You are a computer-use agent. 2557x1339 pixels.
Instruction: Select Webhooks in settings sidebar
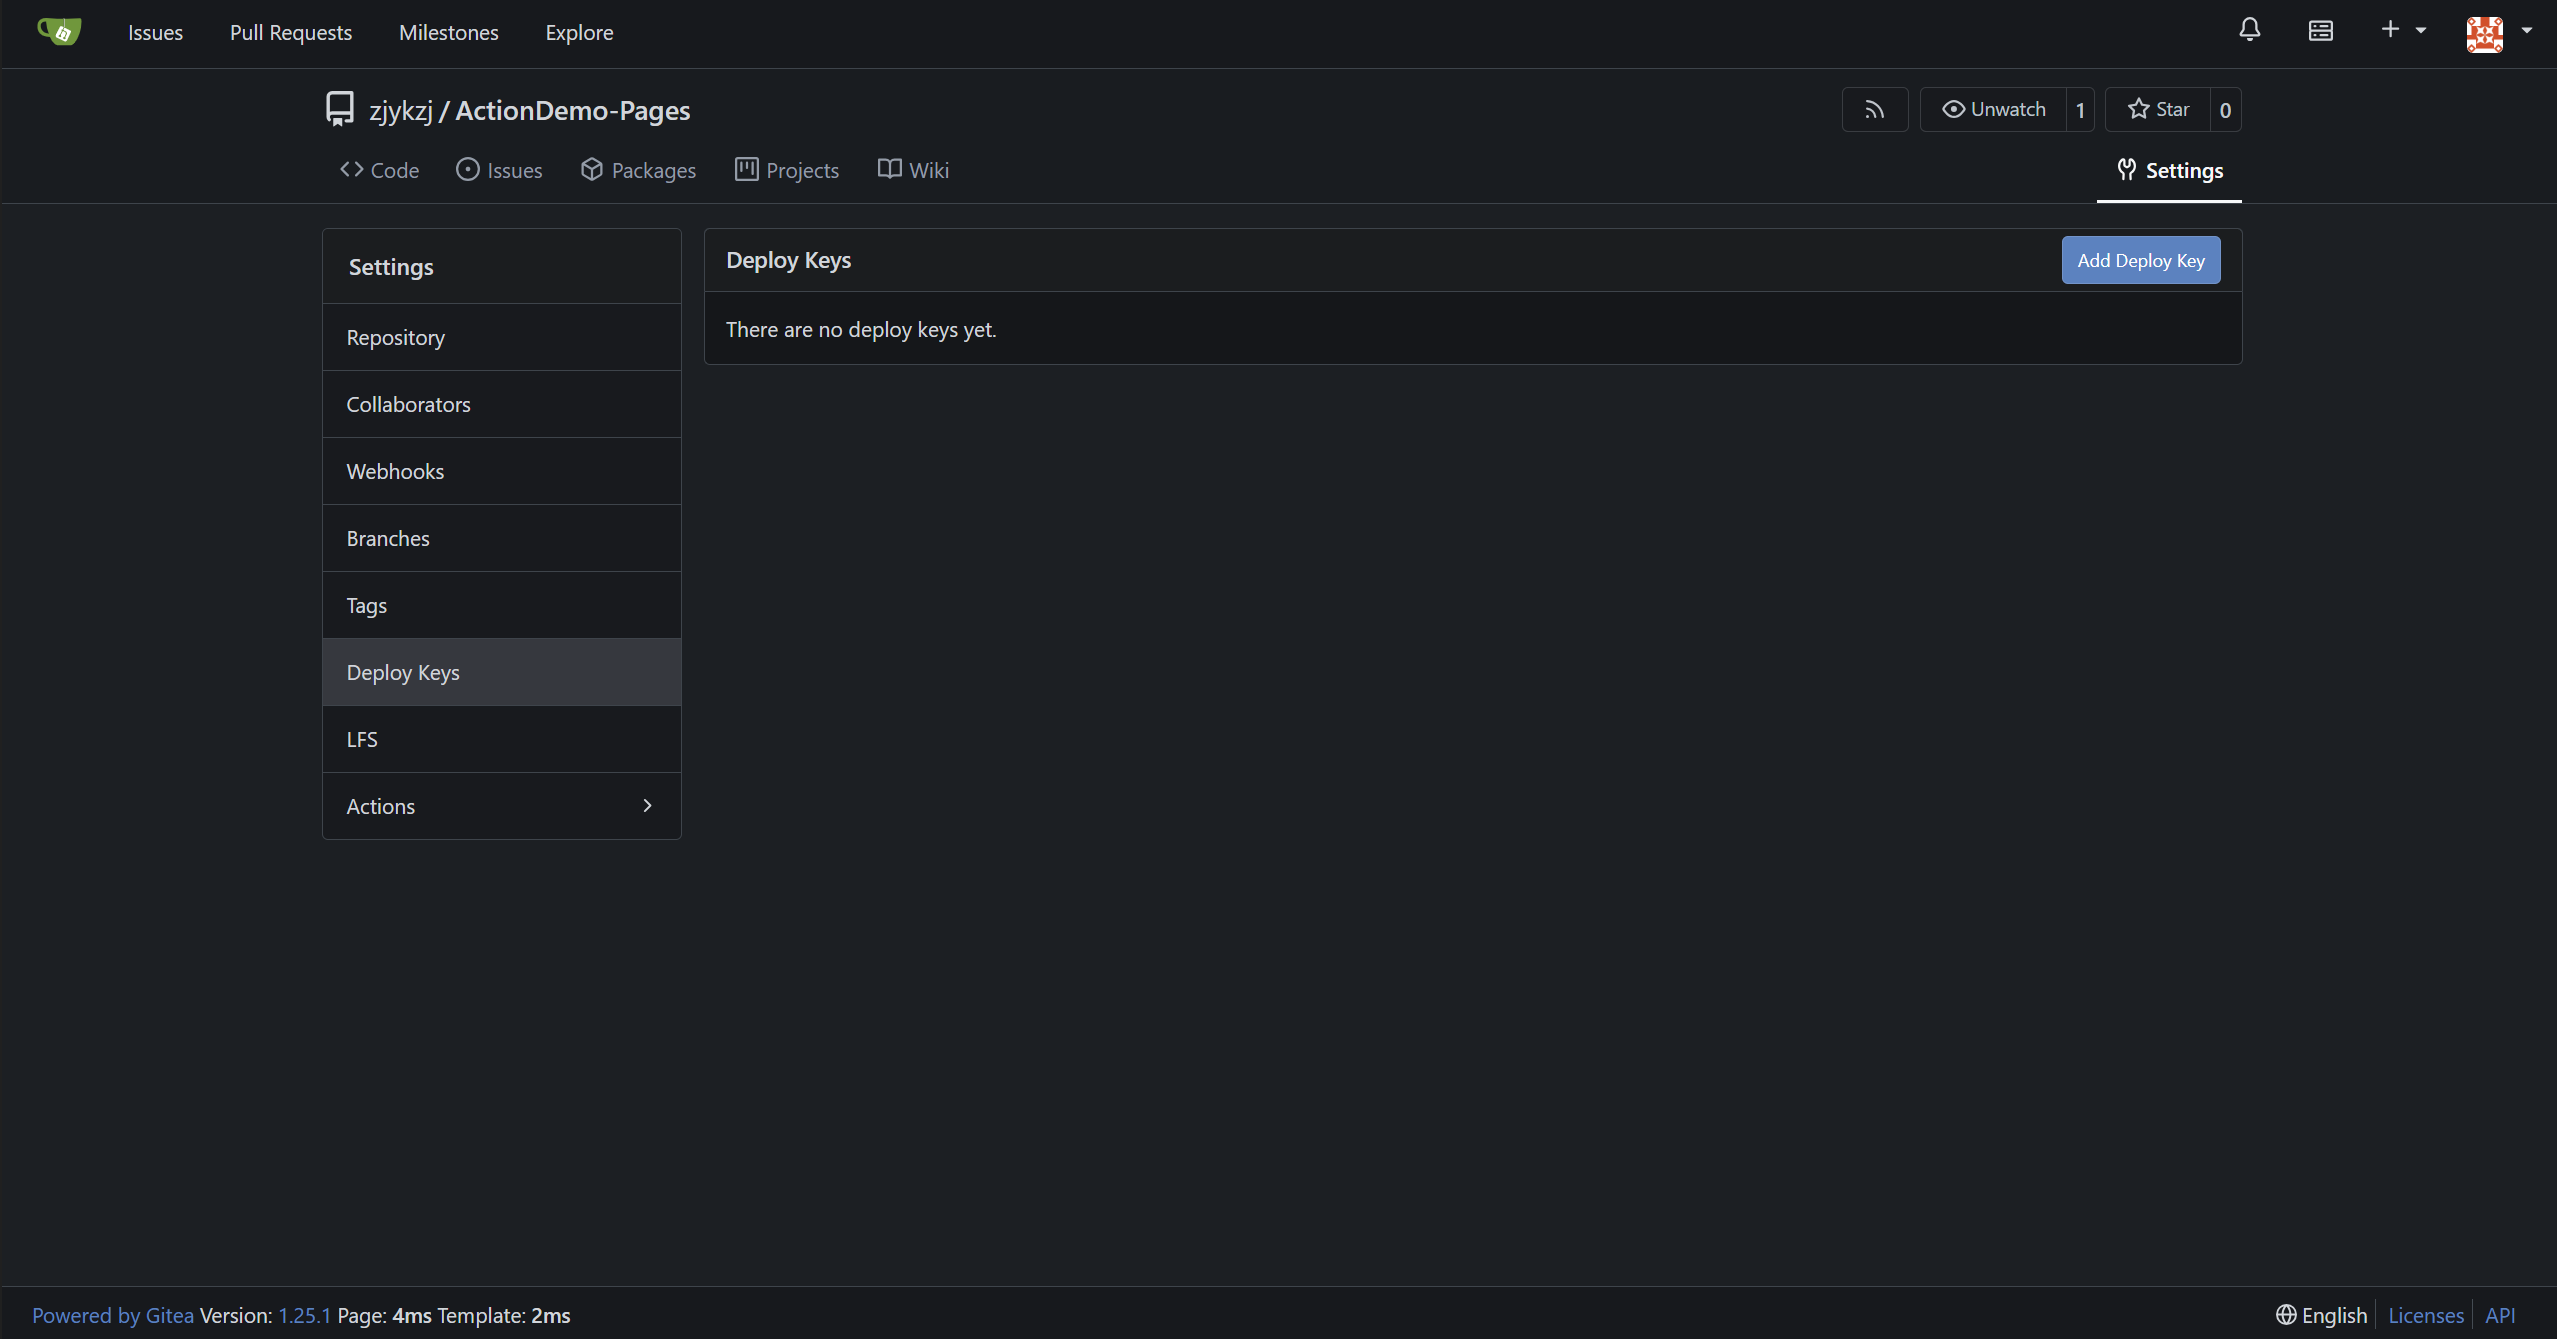coord(395,472)
